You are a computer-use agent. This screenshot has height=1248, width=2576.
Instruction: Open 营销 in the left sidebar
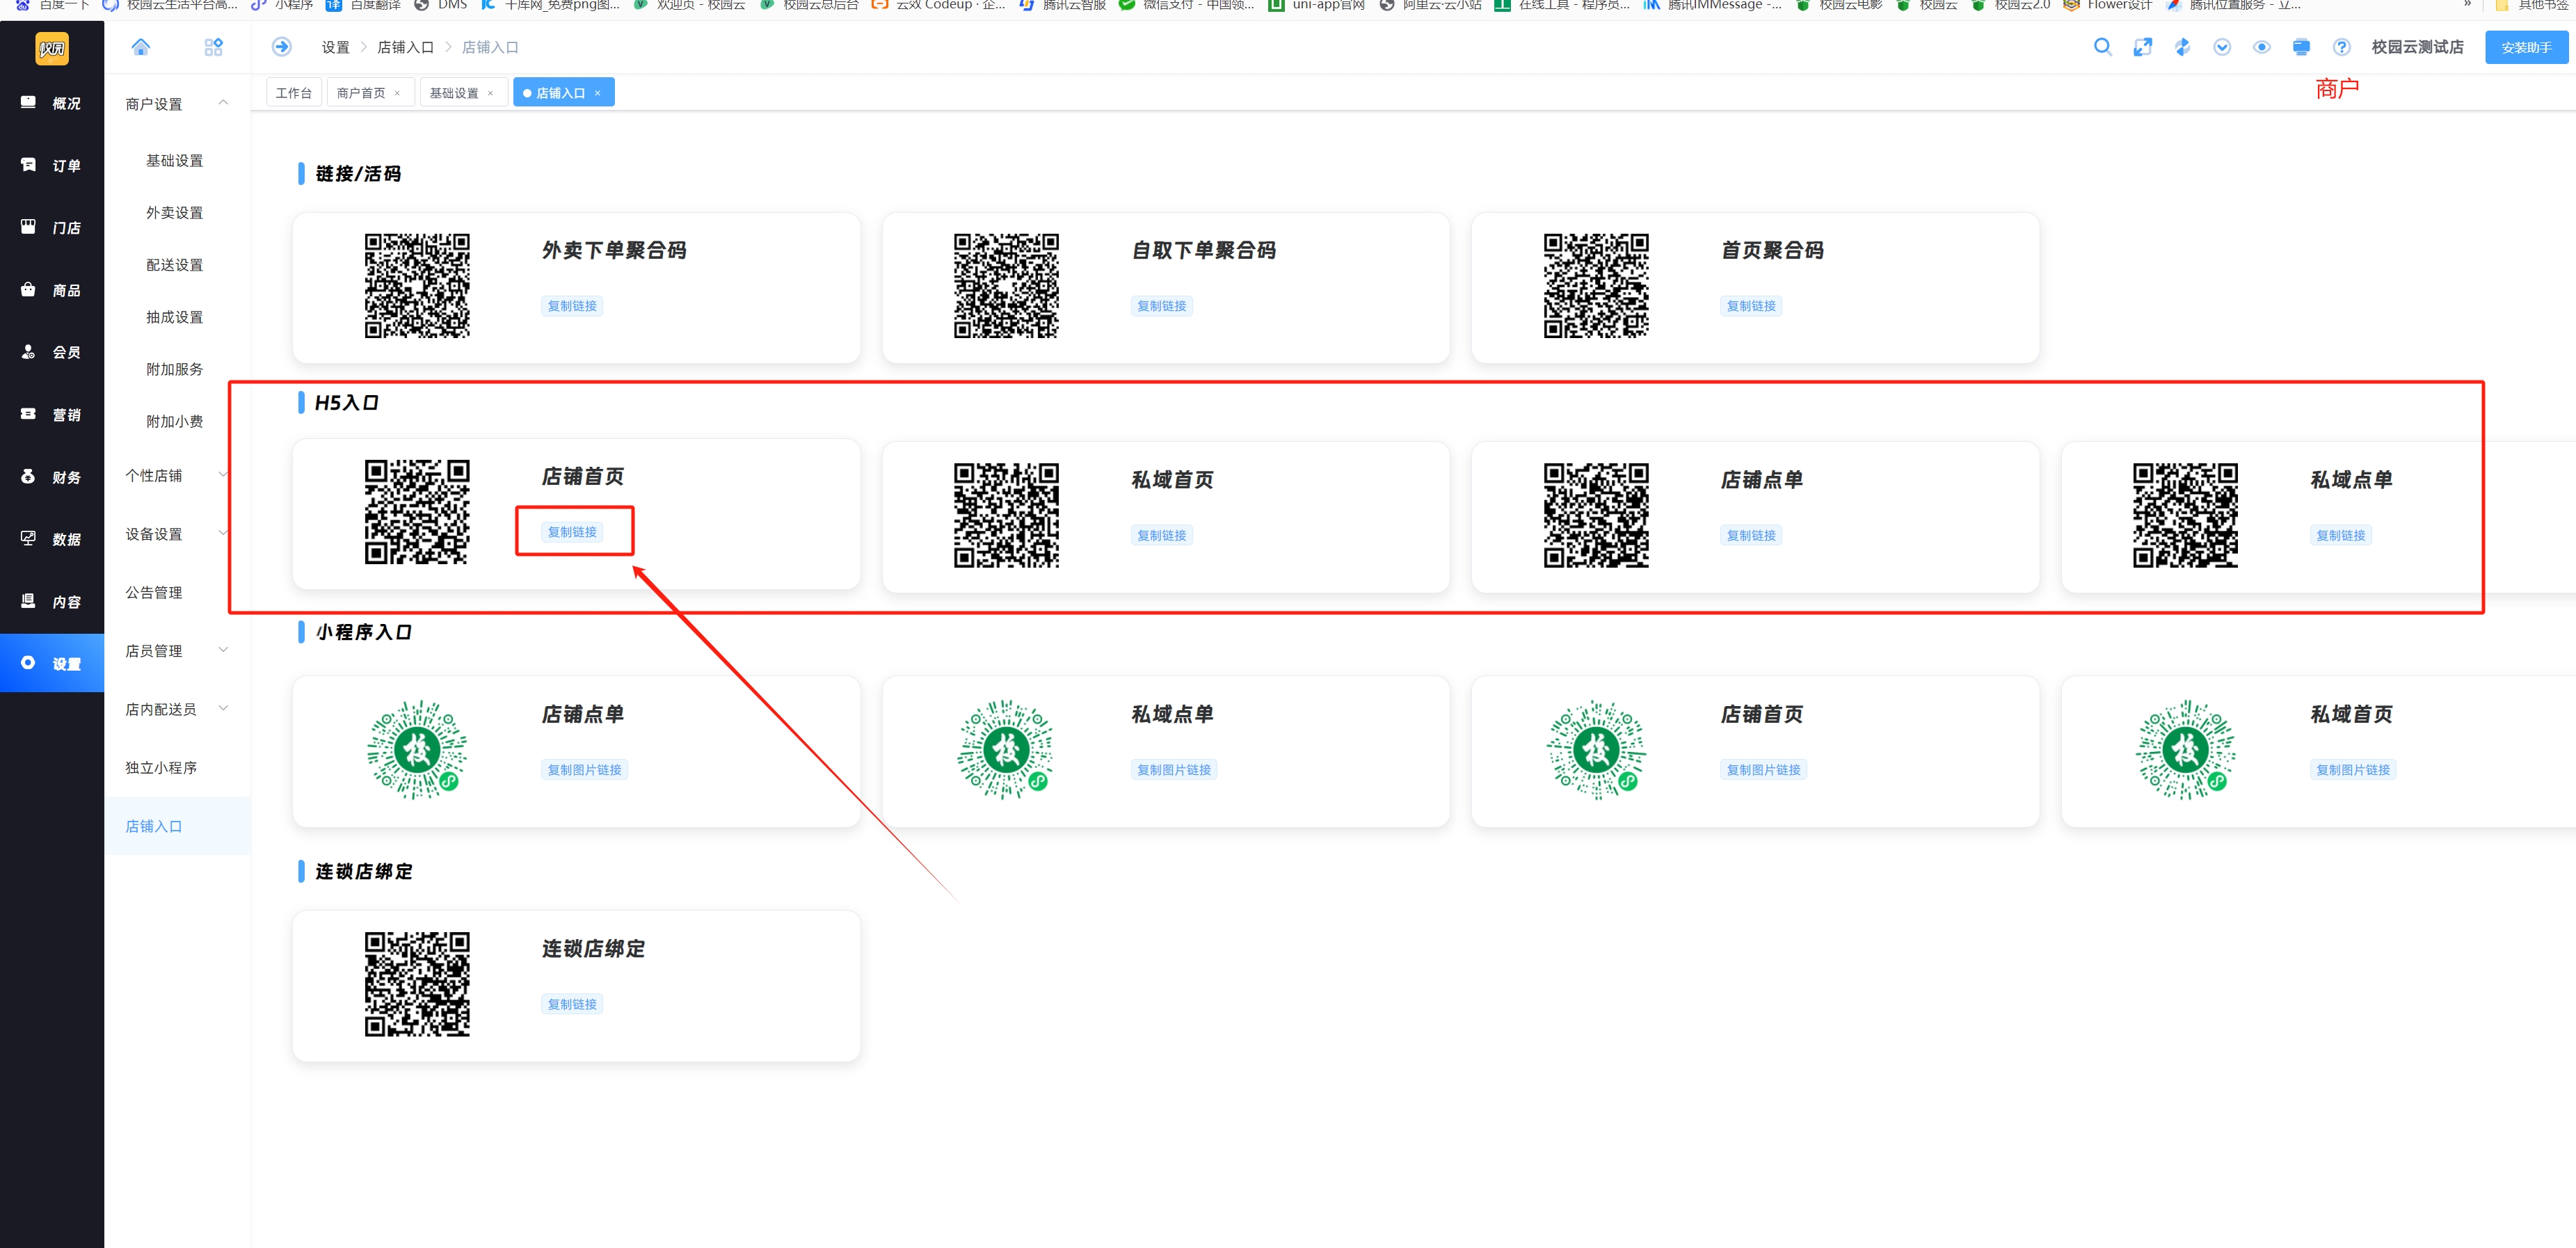point(52,415)
